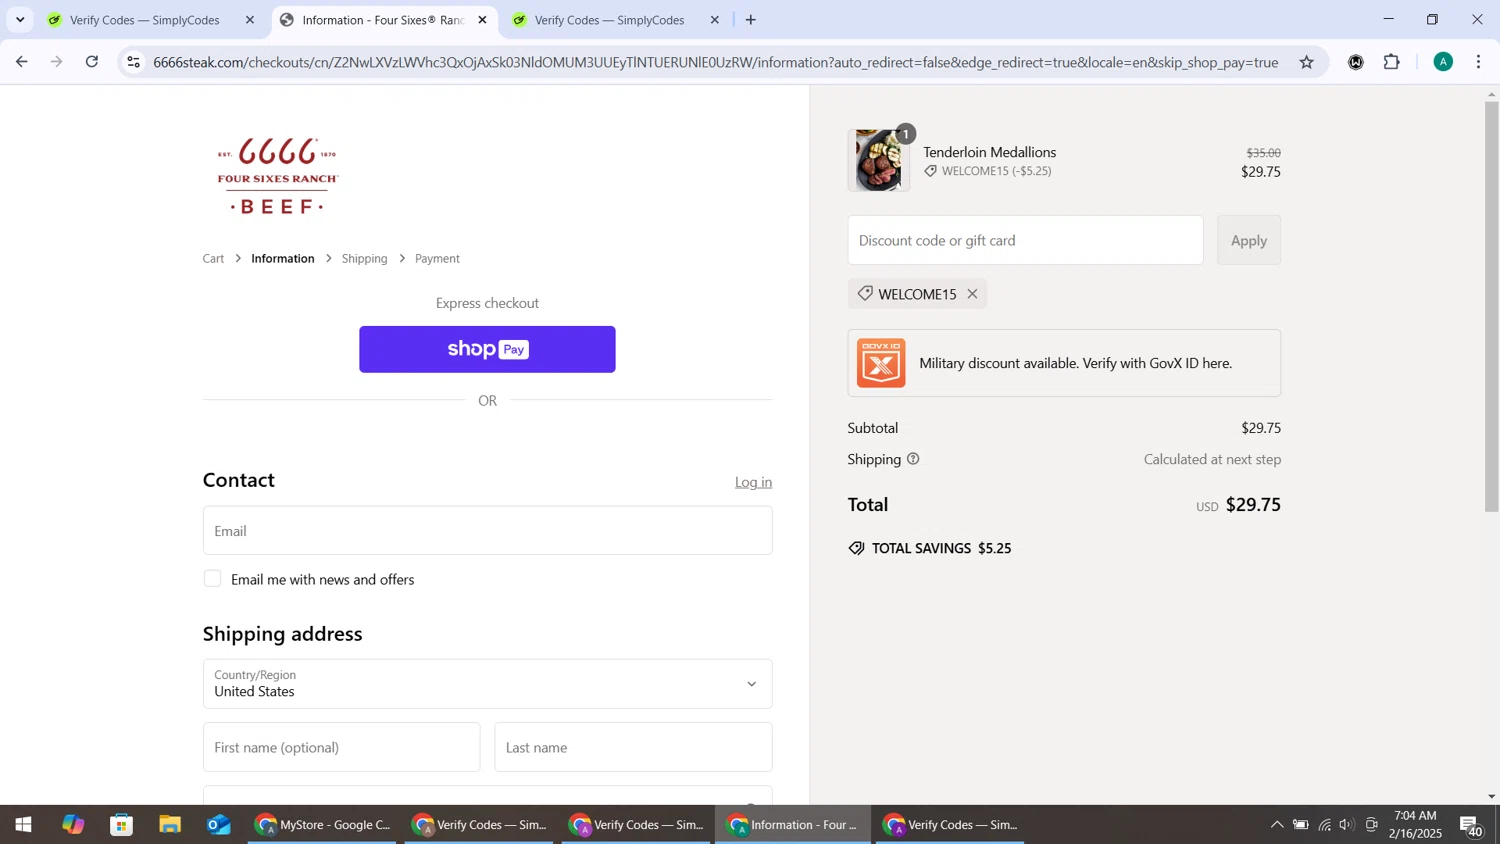Expand the Country/Region dropdown
Viewport: 1500px width, 844px height.
click(x=487, y=684)
